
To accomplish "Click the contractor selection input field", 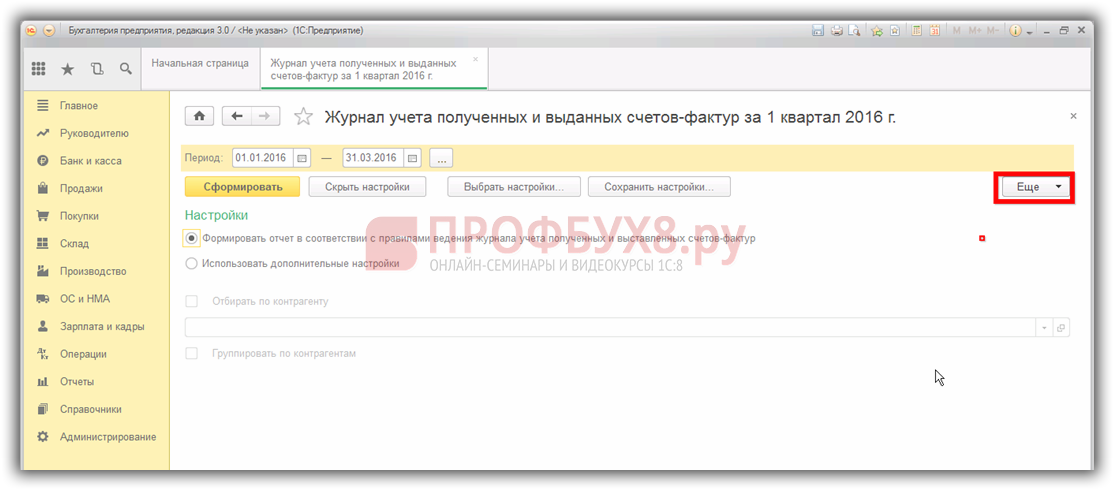I will [610, 327].
